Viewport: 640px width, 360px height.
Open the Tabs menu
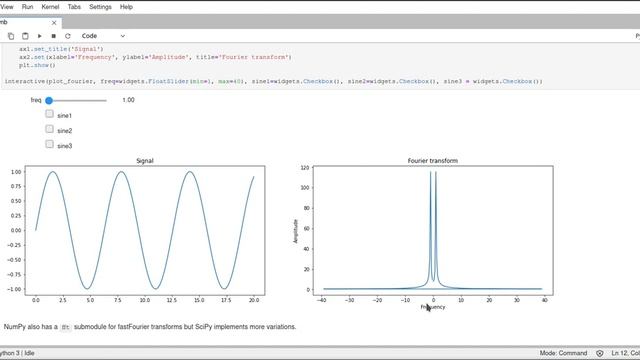74,7
